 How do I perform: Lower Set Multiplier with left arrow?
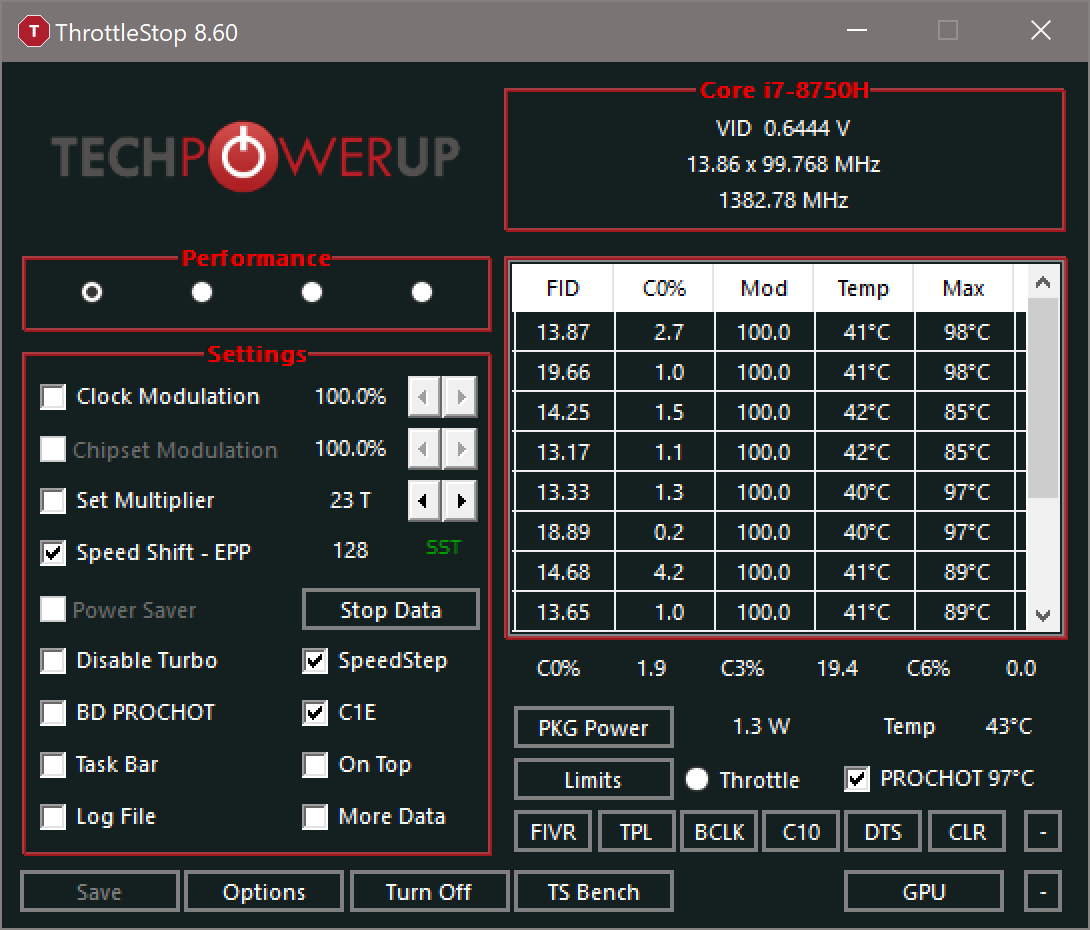click(424, 500)
